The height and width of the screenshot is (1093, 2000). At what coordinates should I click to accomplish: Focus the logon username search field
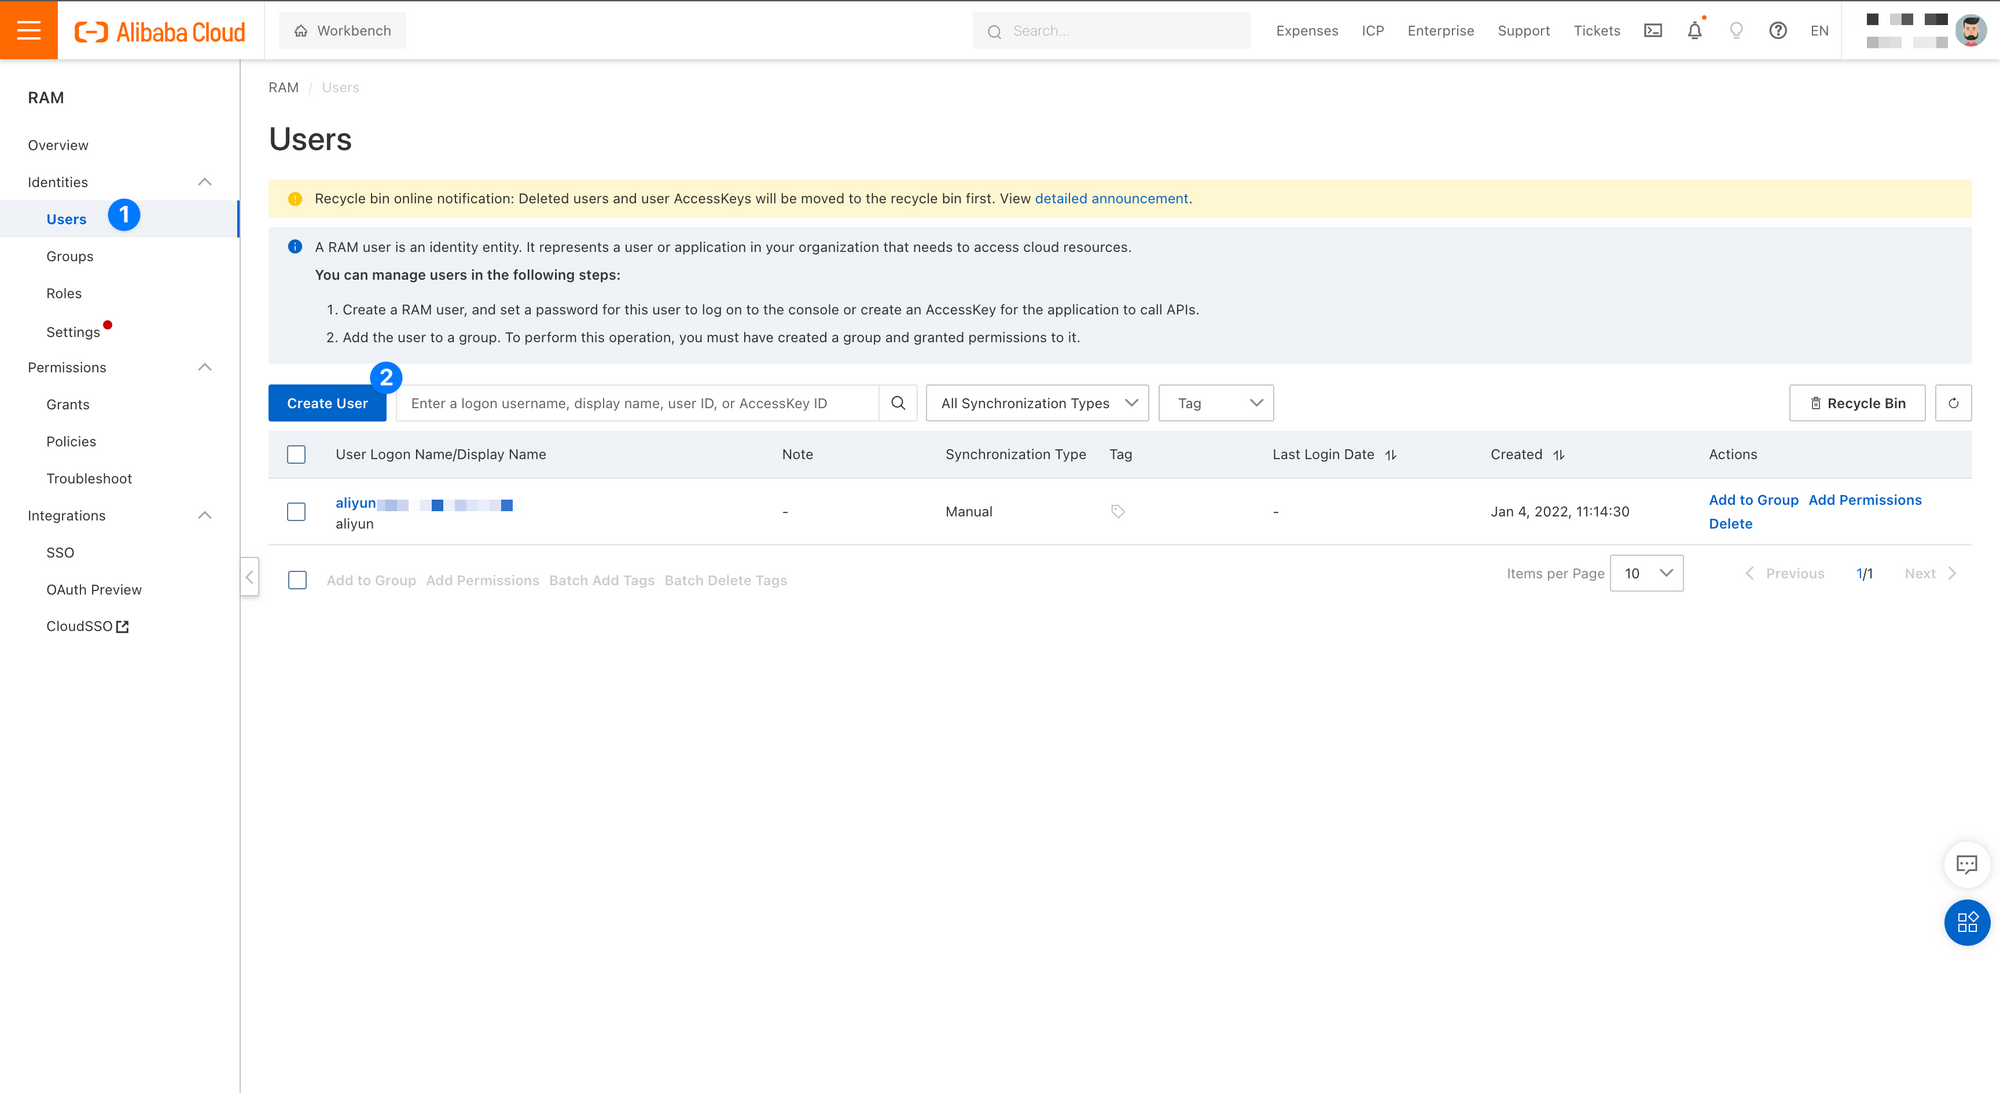[x=638, y=403]
